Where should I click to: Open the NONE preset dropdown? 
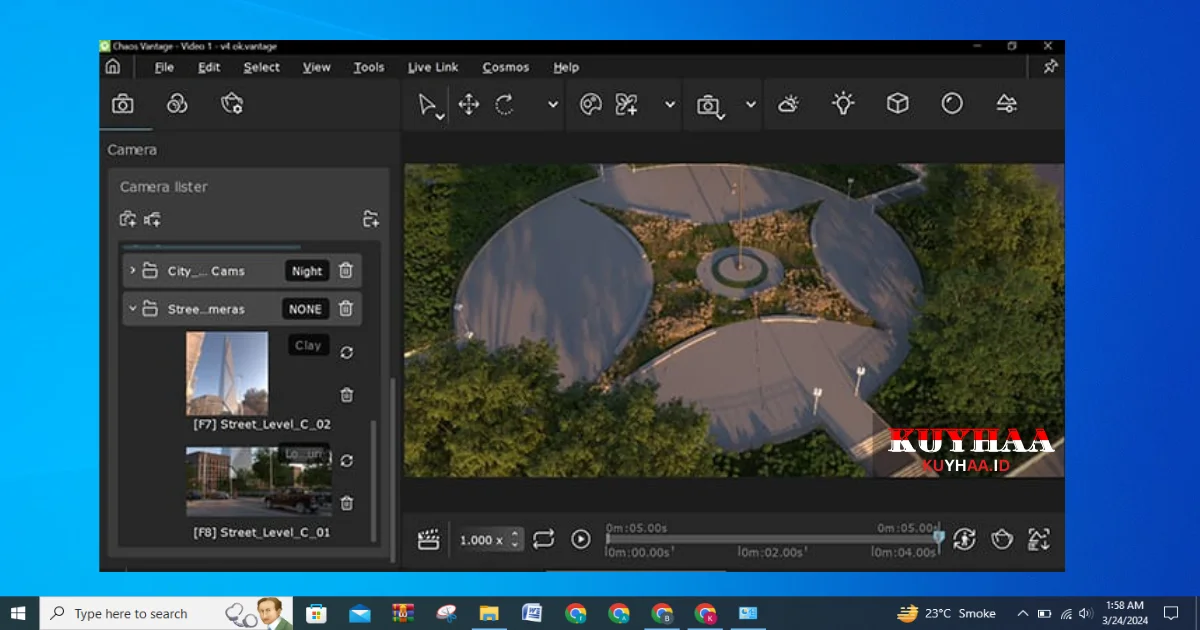305,309
